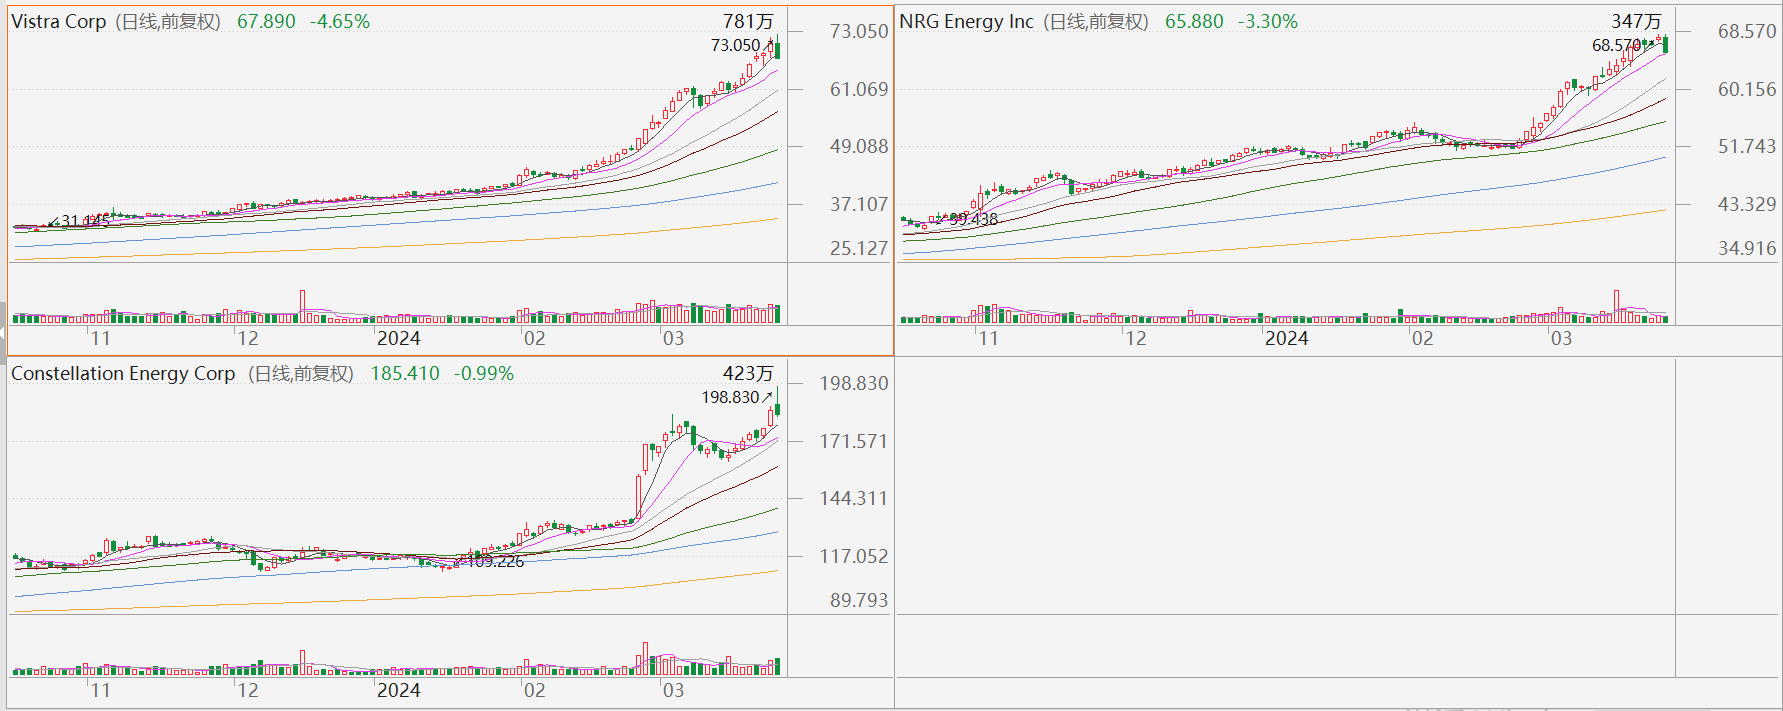Open the Vistra Corp chart title
This screenshot has height=711, width=1783.
coord(59,21)
